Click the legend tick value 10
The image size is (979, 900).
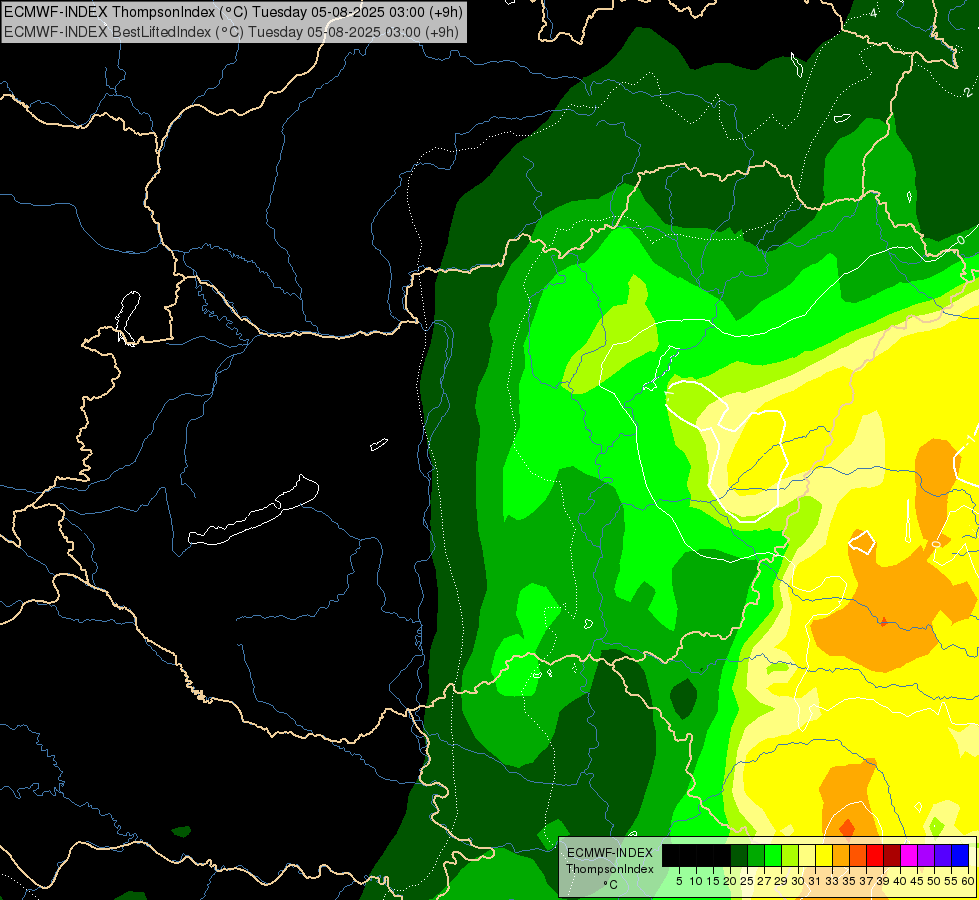tap(696, 881)
